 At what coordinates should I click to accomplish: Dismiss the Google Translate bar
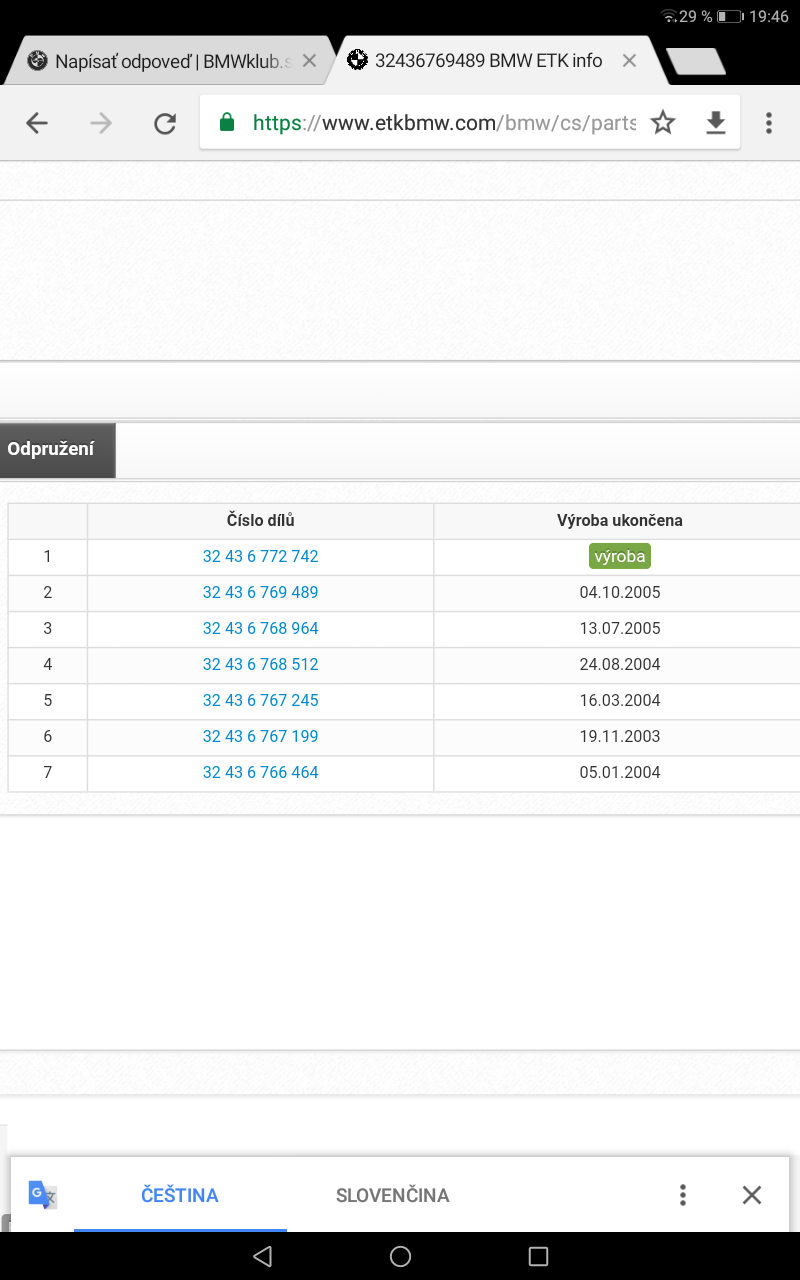coord(752,1195)
